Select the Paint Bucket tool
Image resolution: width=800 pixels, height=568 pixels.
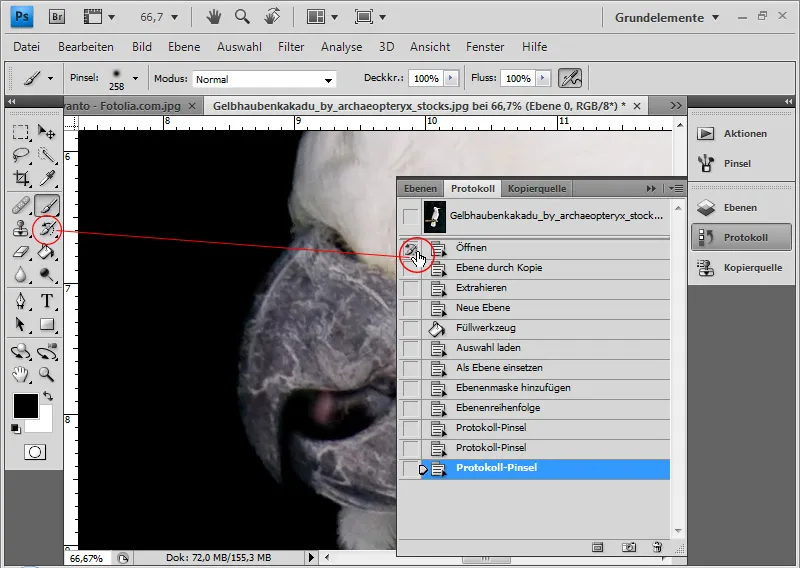click(47, 252)
